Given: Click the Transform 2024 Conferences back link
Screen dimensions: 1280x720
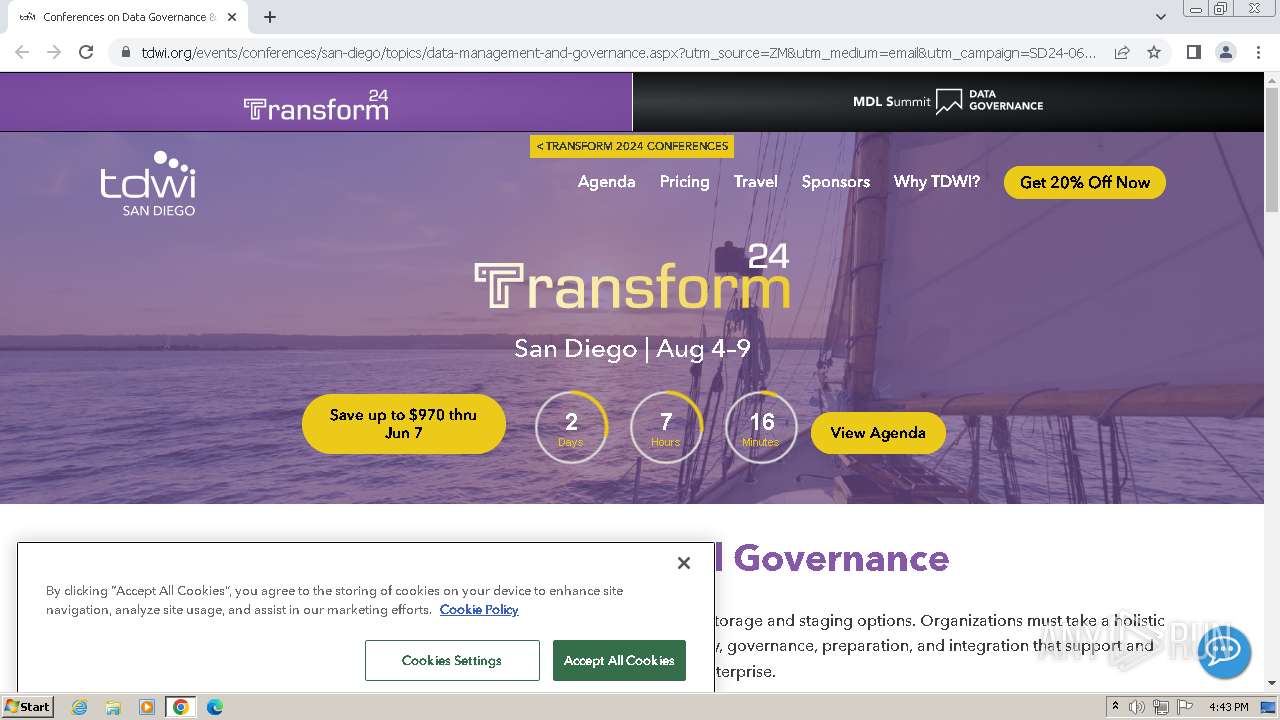Looking at the screenshot, I should tap(632, 146).
